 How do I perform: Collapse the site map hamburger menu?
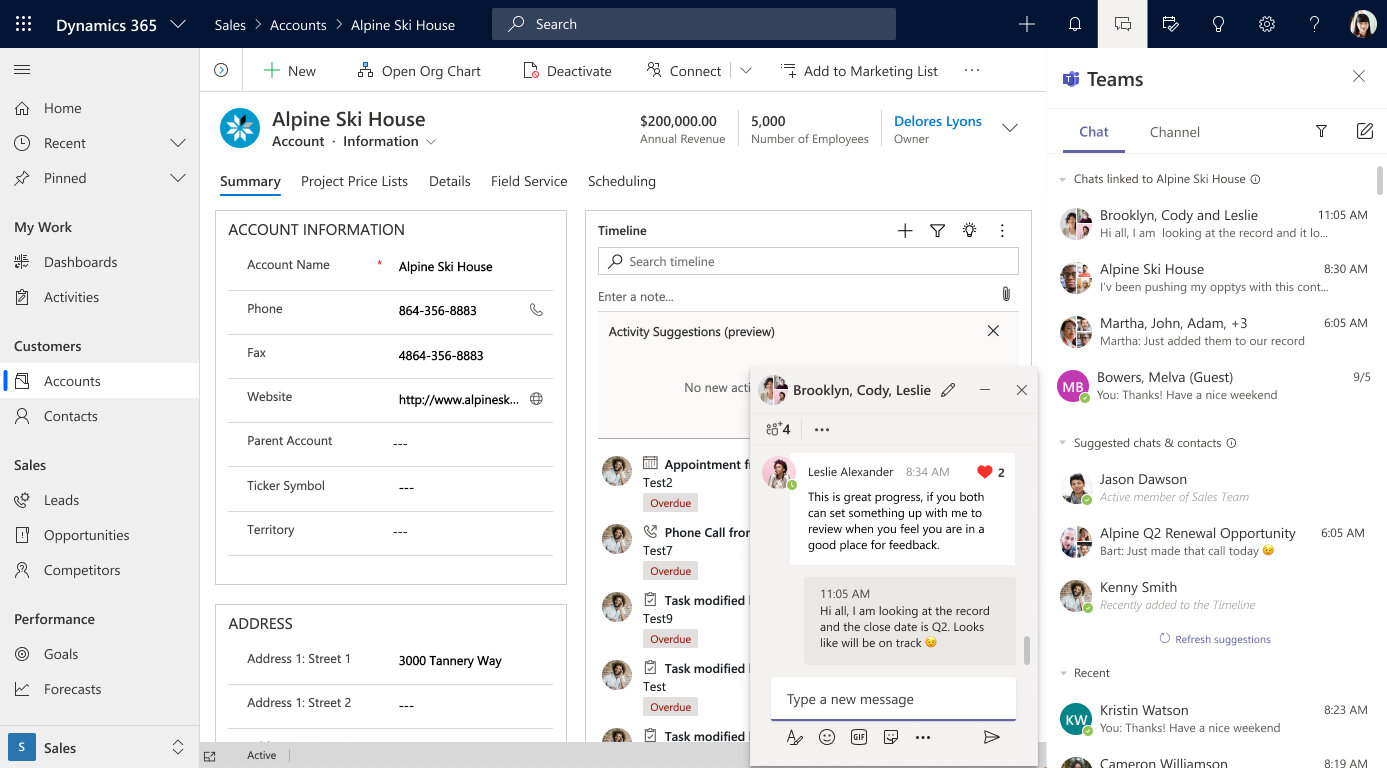pyautogui.click(x=22, y=70)
